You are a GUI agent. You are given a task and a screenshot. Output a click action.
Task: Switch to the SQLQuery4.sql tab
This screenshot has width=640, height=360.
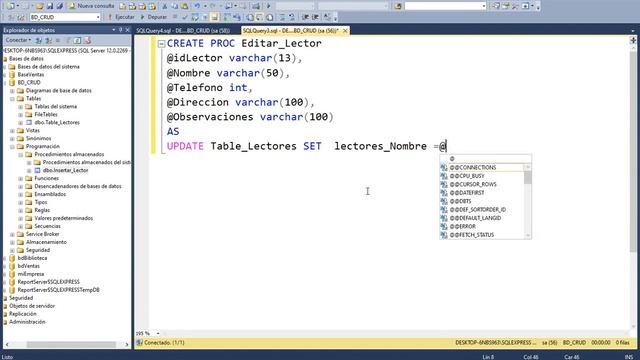point(183,31)
